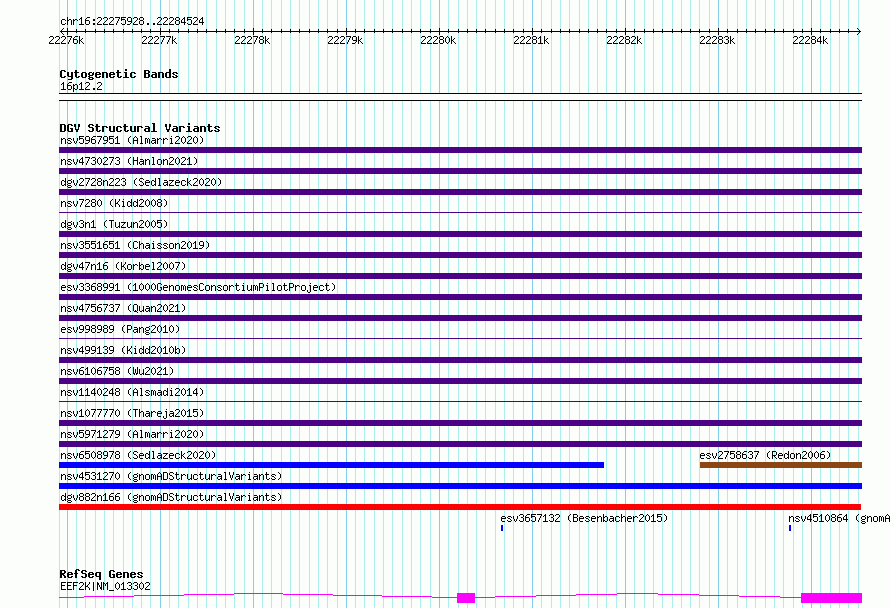Click the esv998989 (Pang2010) variant label
Screen dimensions: 890x608
(120, 329)
